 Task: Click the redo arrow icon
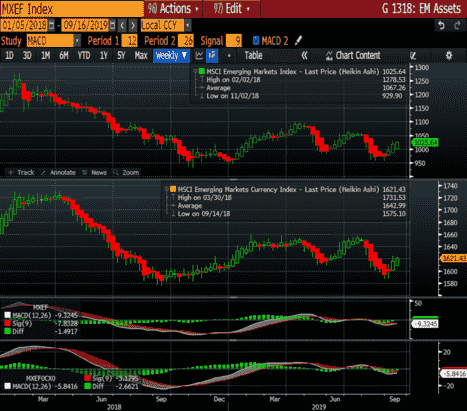pos(457,26)
